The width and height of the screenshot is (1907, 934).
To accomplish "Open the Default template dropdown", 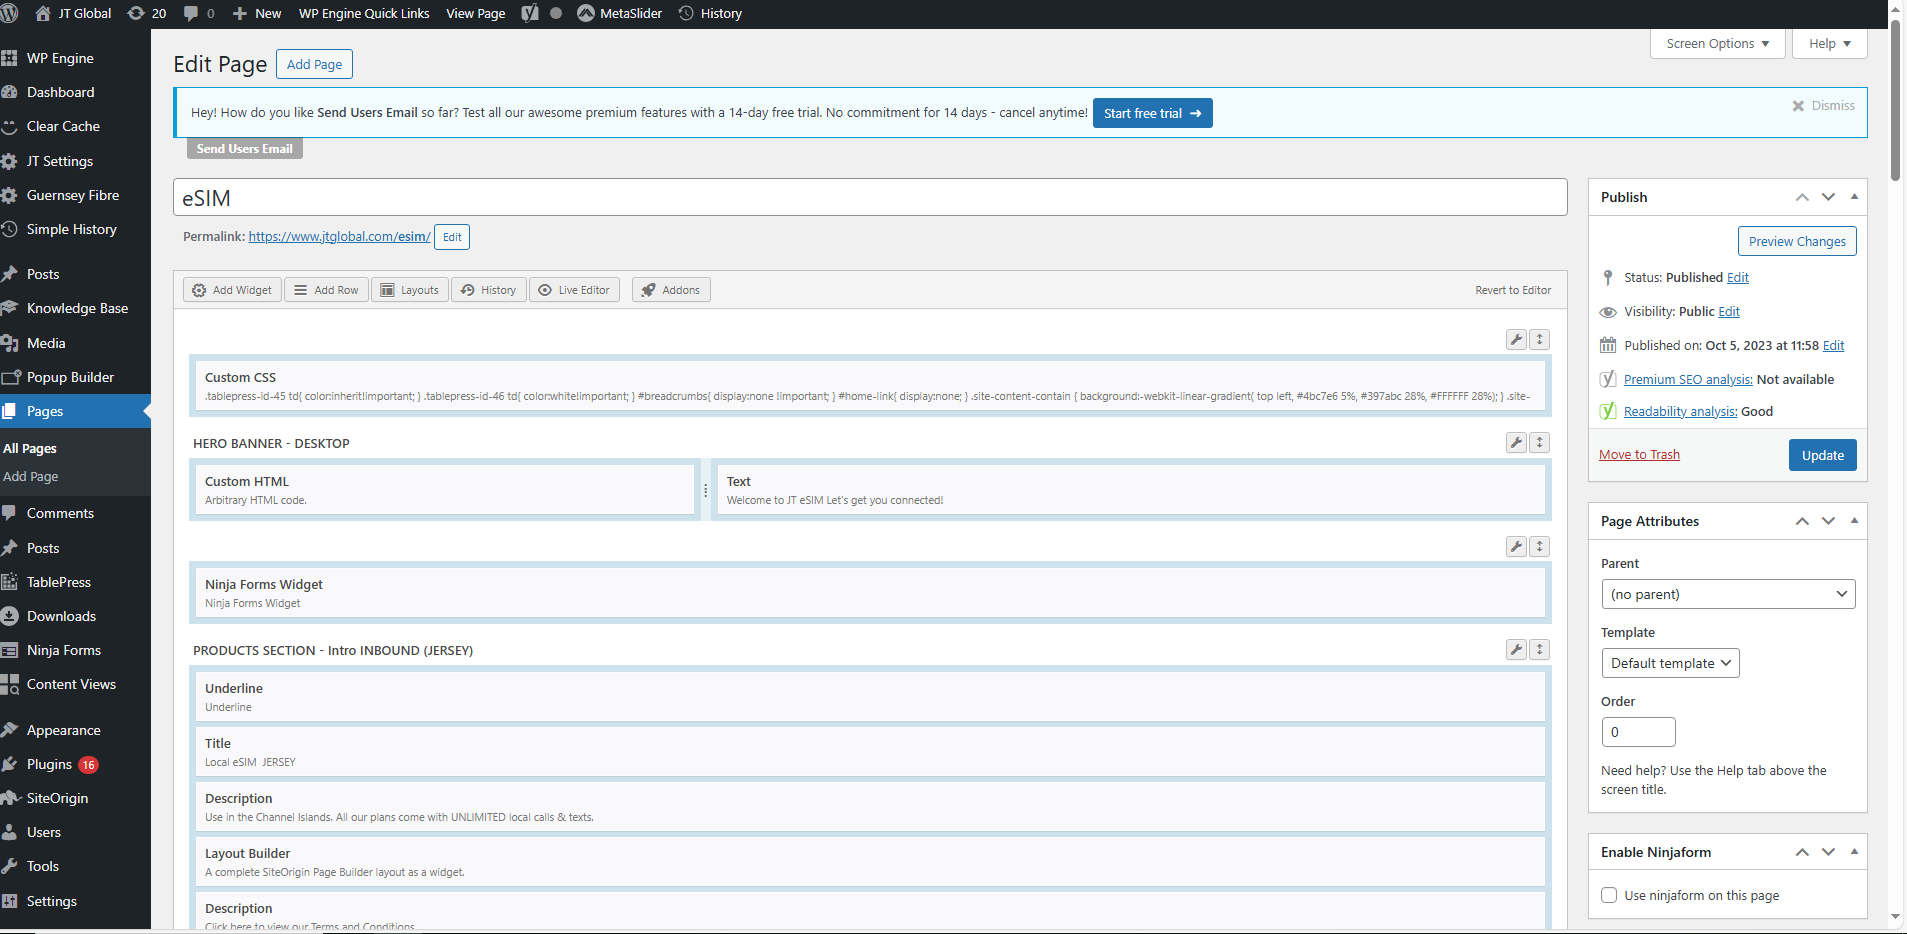I will (1670, 663).
